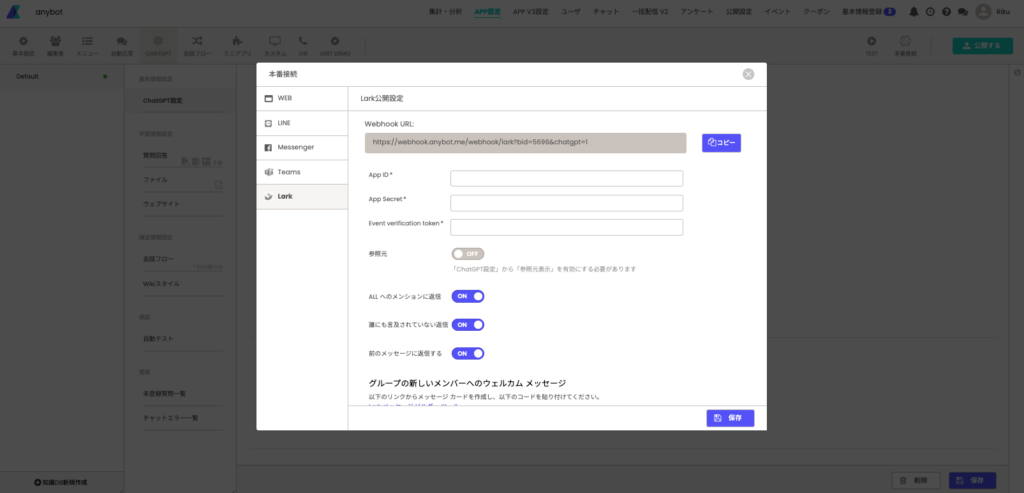
Task: Switch to the WEB channel tab
Action: pos(301,99)
